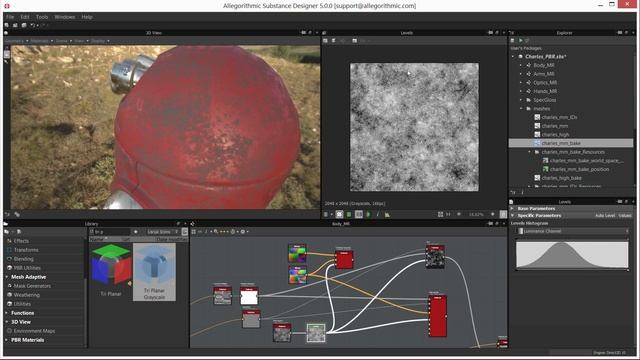The image size is (640, 360).
Task: Toggle the tiling grid icon in 2D view bottom bar
Action: pyautogui.click(x=358, y=214)
